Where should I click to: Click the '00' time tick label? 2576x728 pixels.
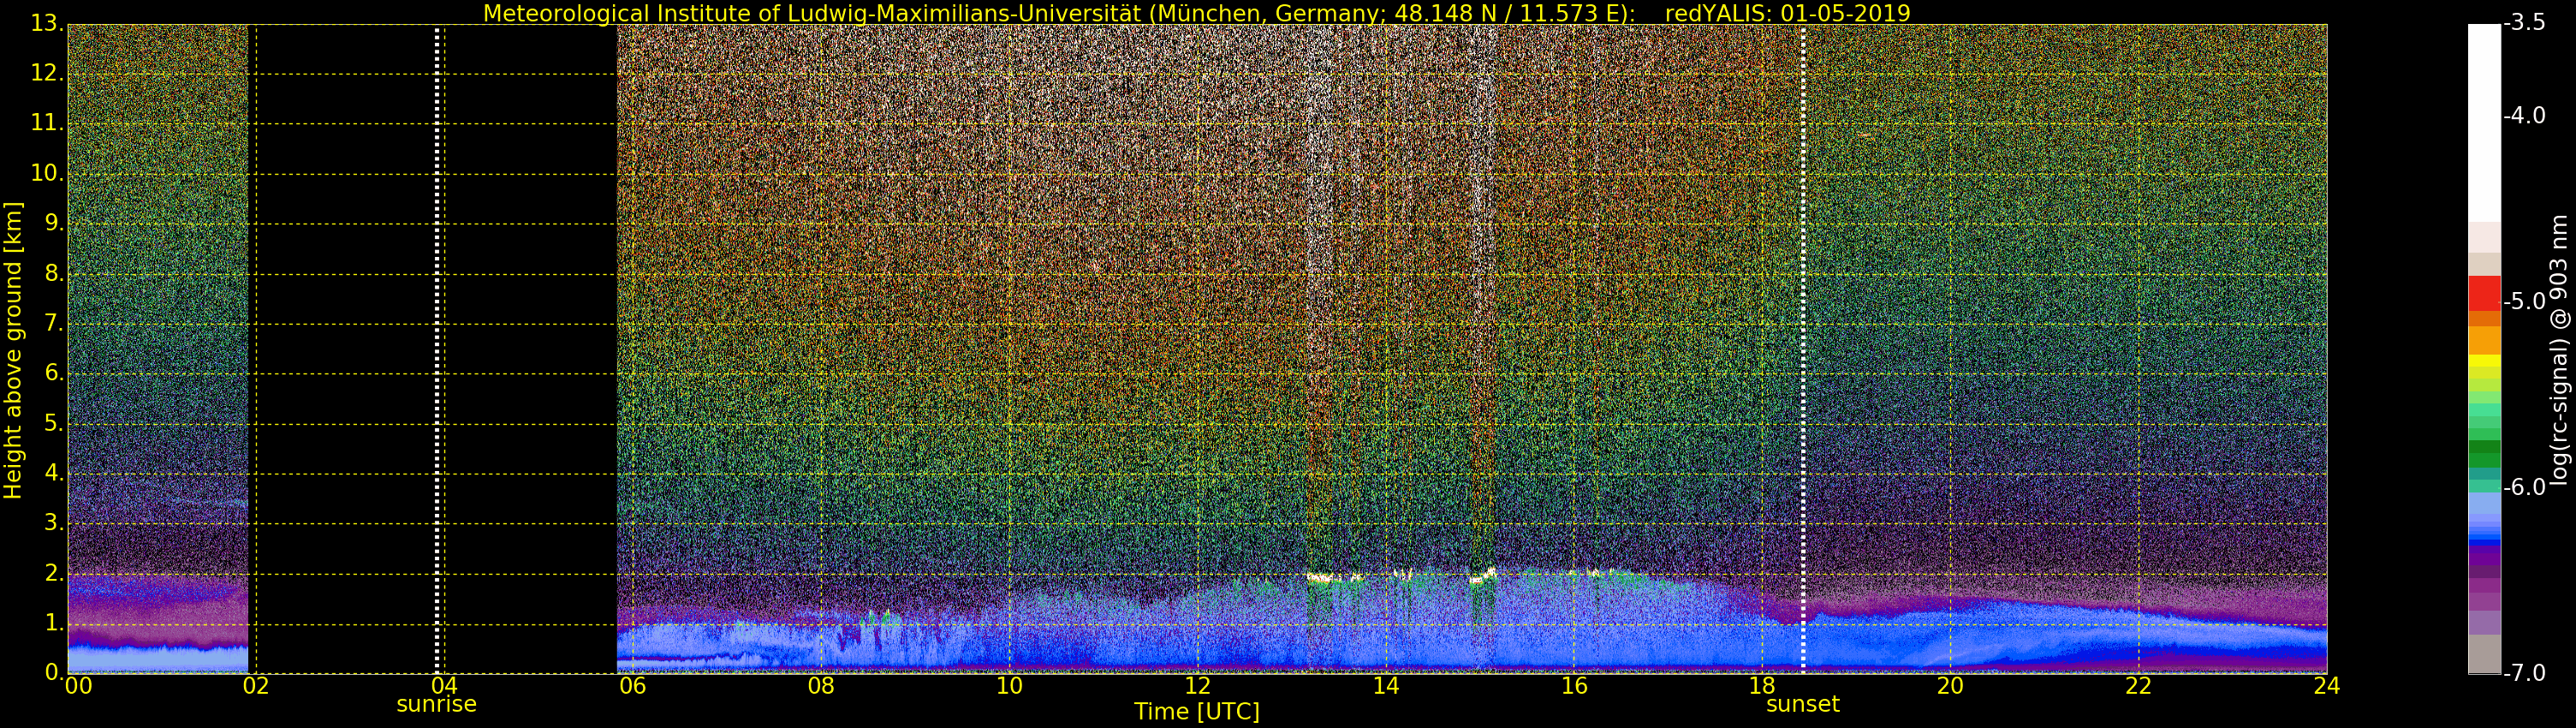point(78,685)
